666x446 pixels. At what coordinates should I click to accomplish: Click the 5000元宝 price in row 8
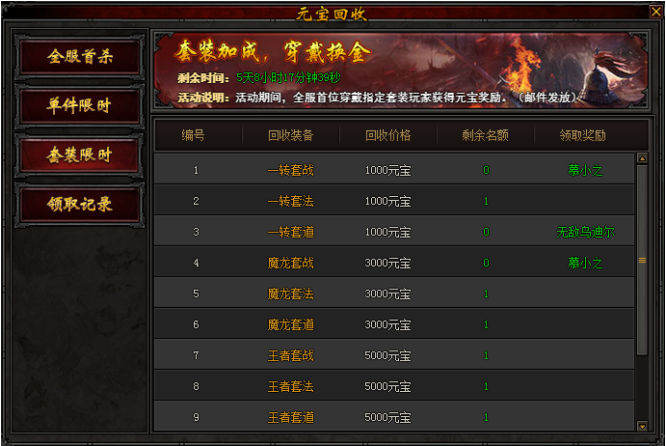[387, 387]
